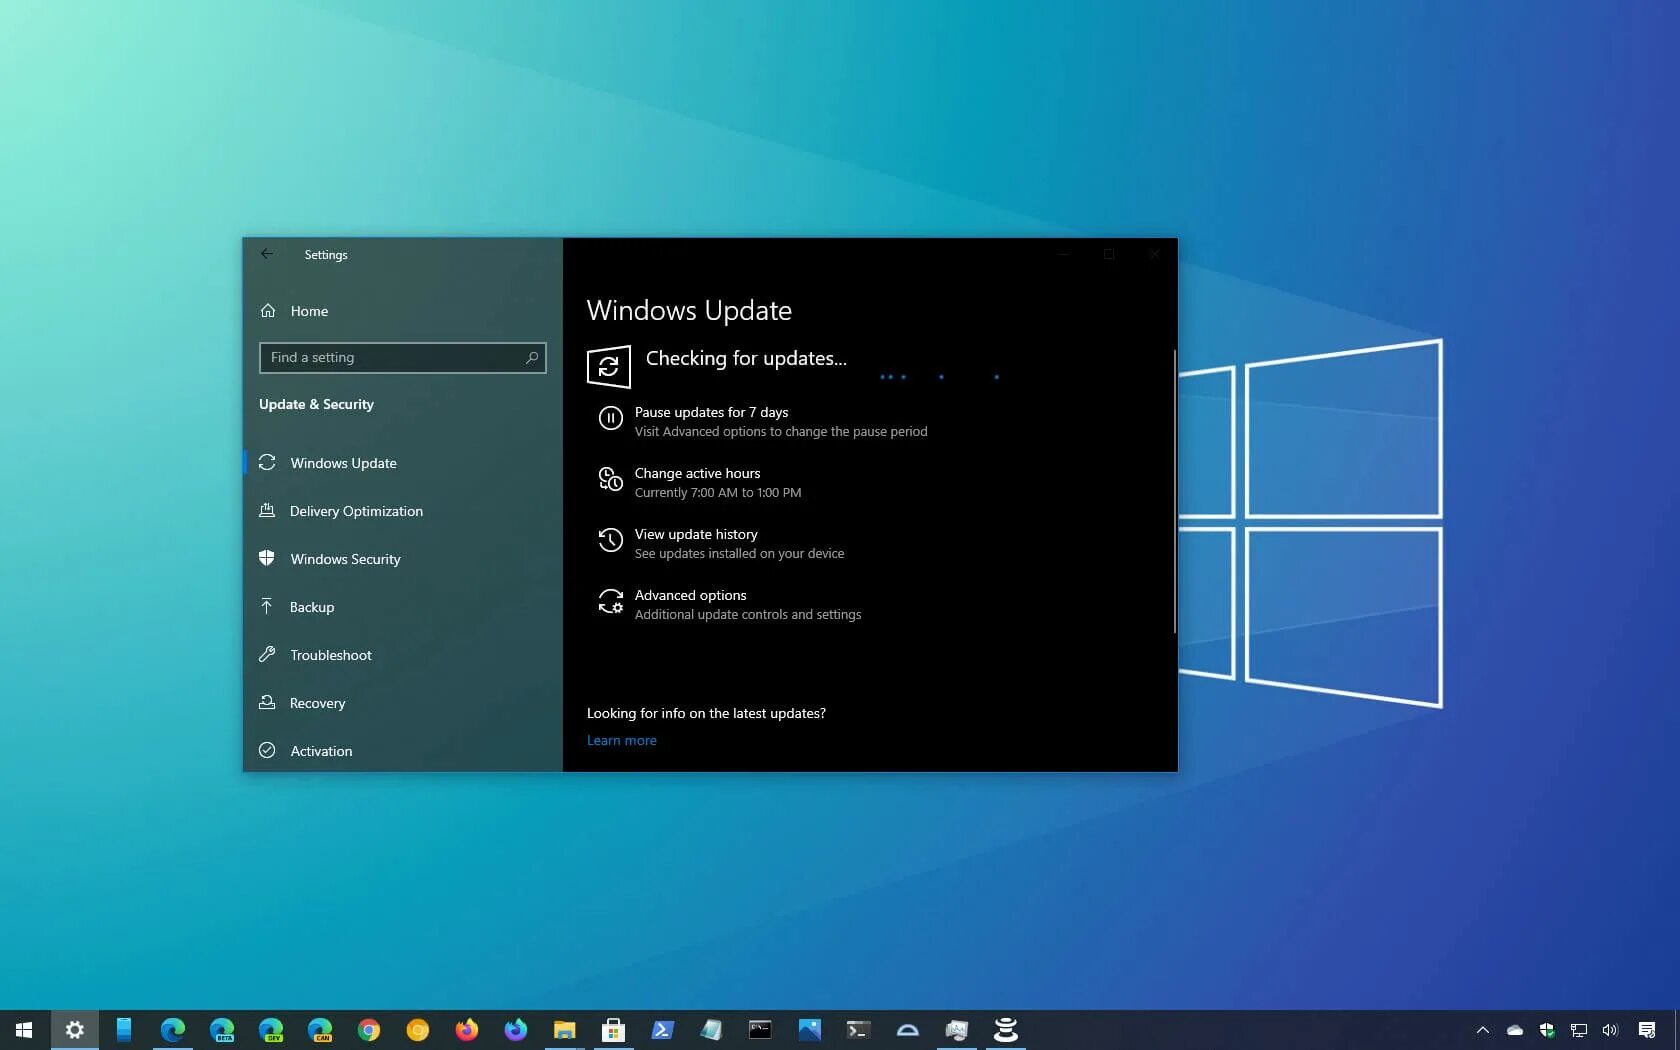Open the arc-shaped icon app on taskbar
1680x1050 pixels.
pyautogui.click(x=907, y=1030)
